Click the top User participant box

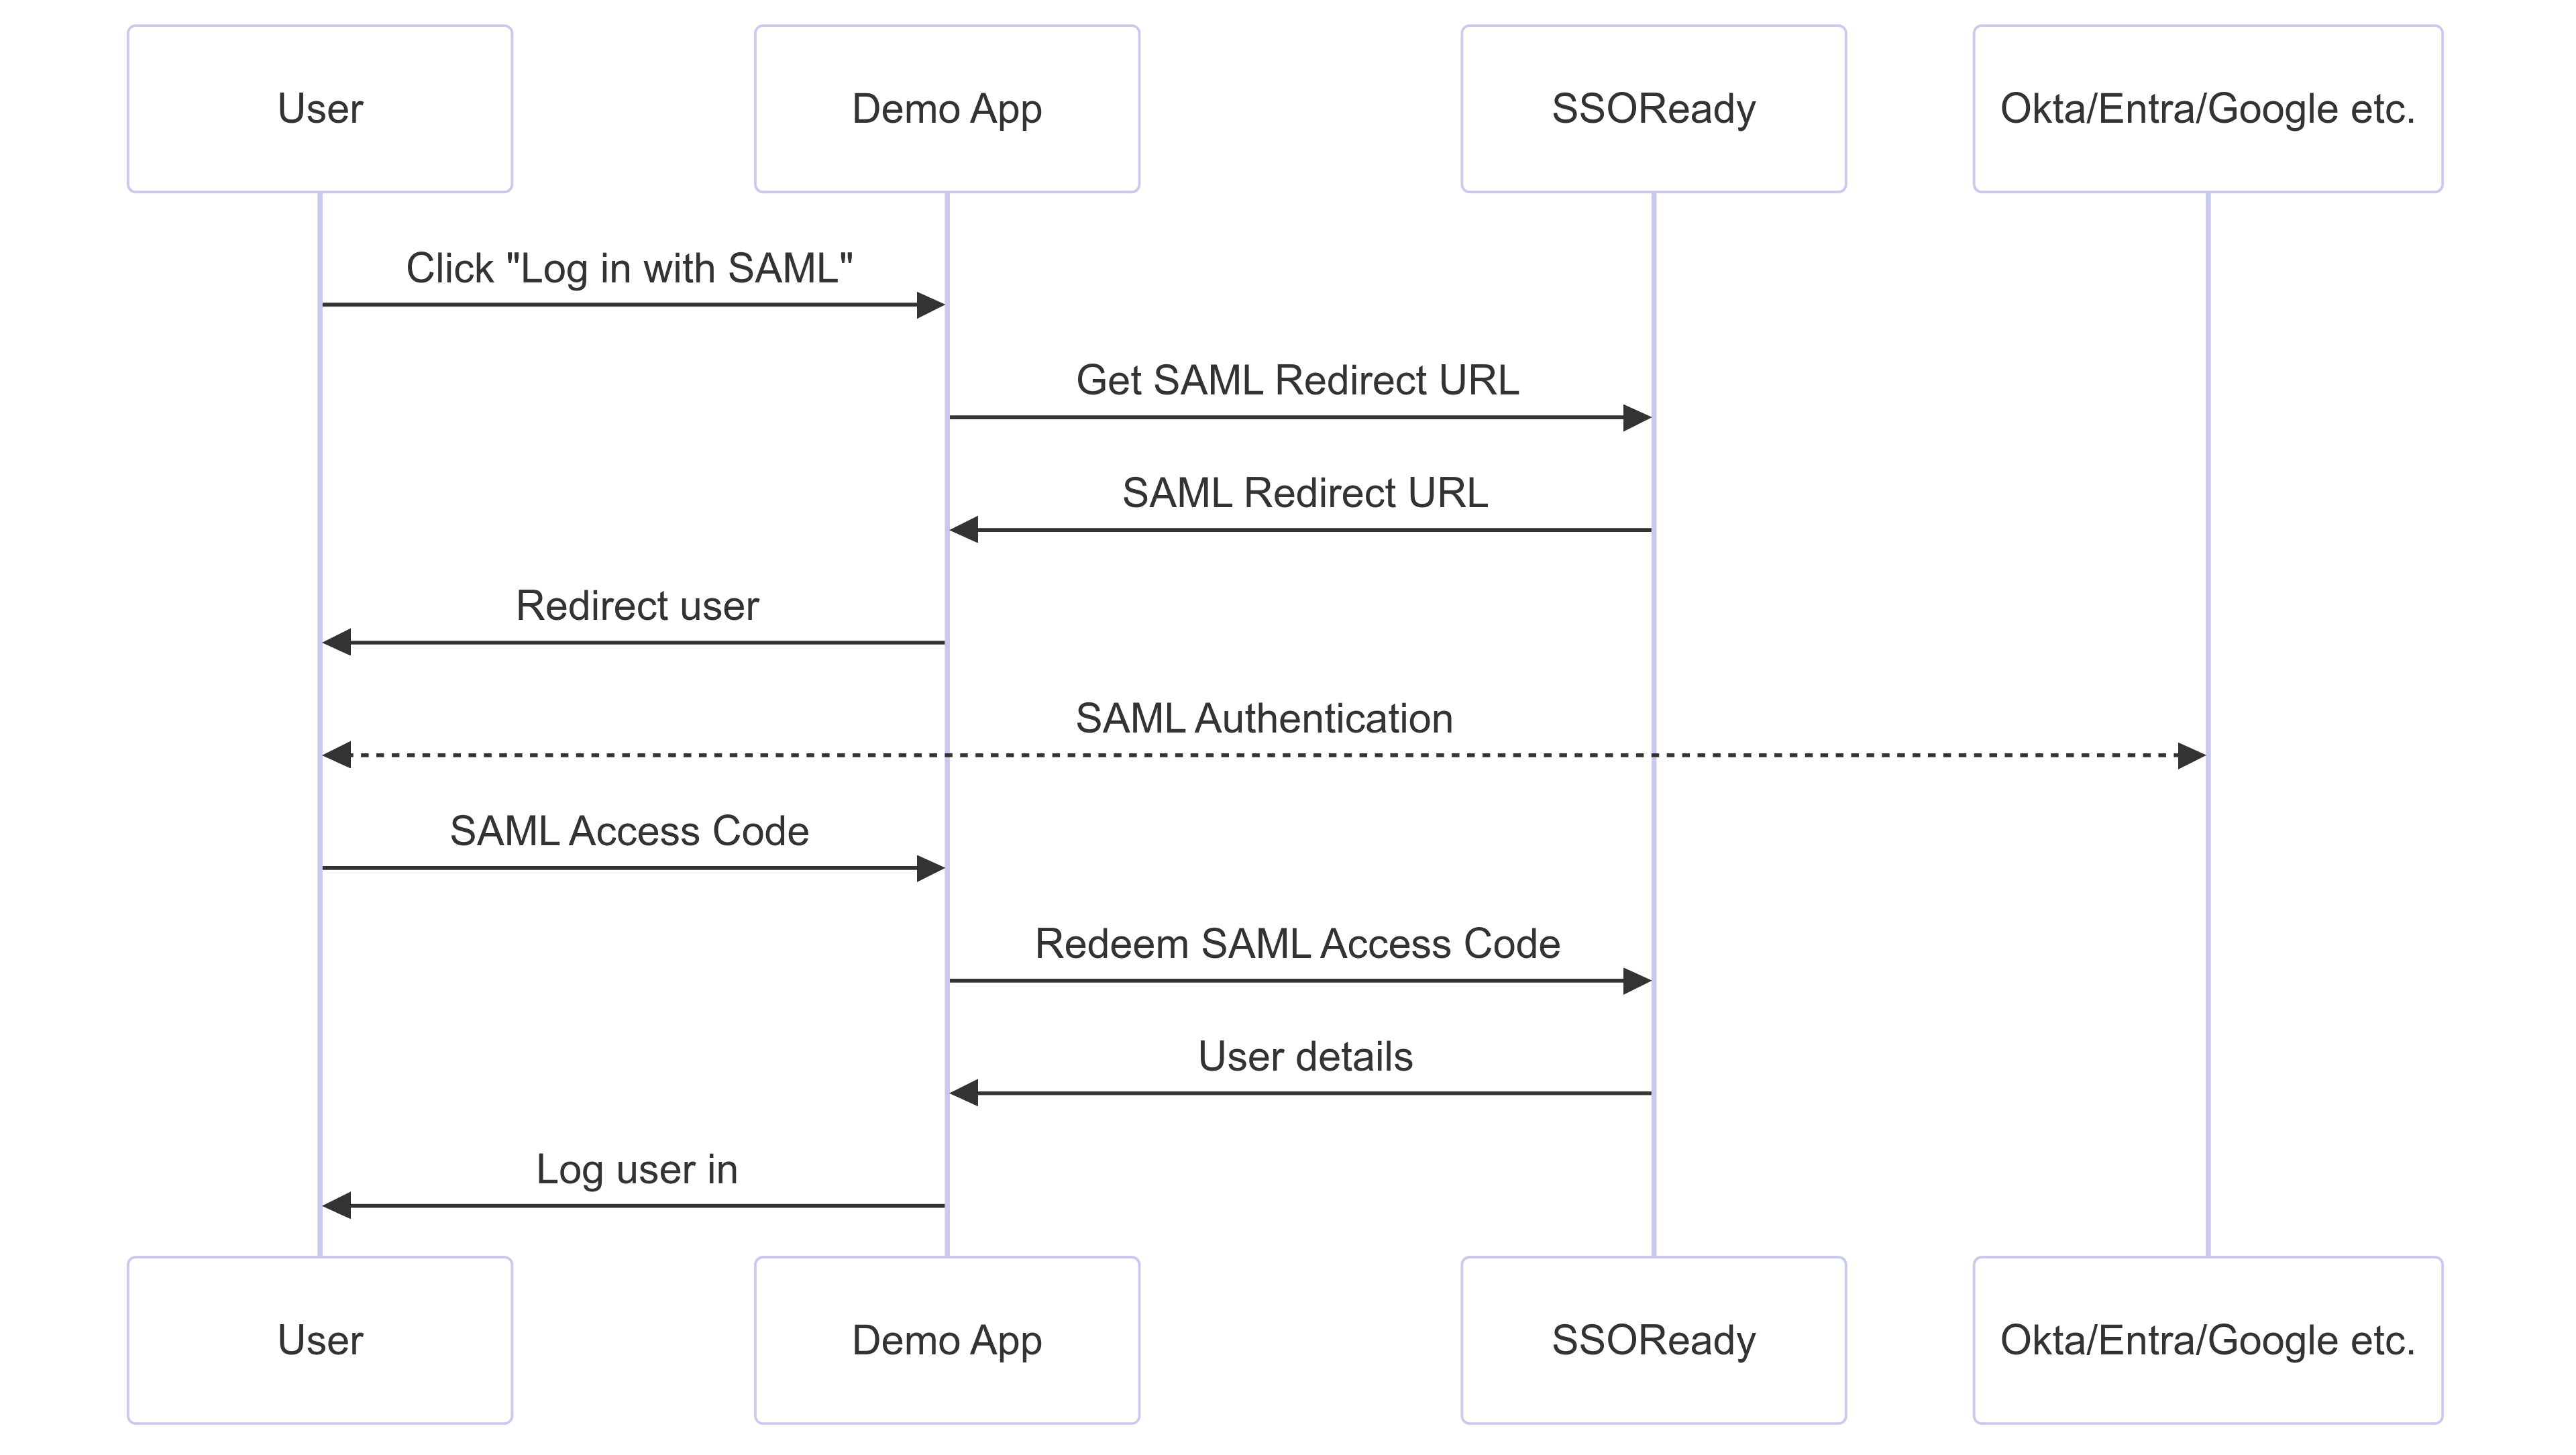320,109
